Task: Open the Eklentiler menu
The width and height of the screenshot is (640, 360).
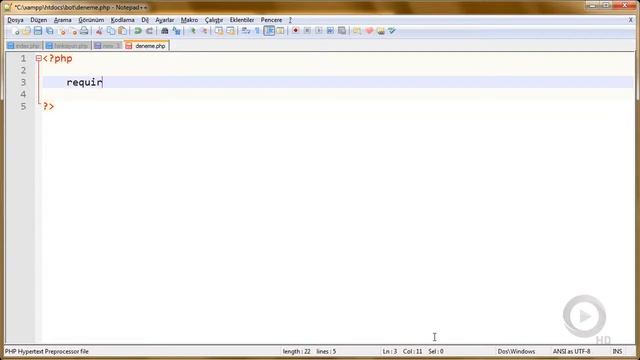Action: (x=242, y=20)
